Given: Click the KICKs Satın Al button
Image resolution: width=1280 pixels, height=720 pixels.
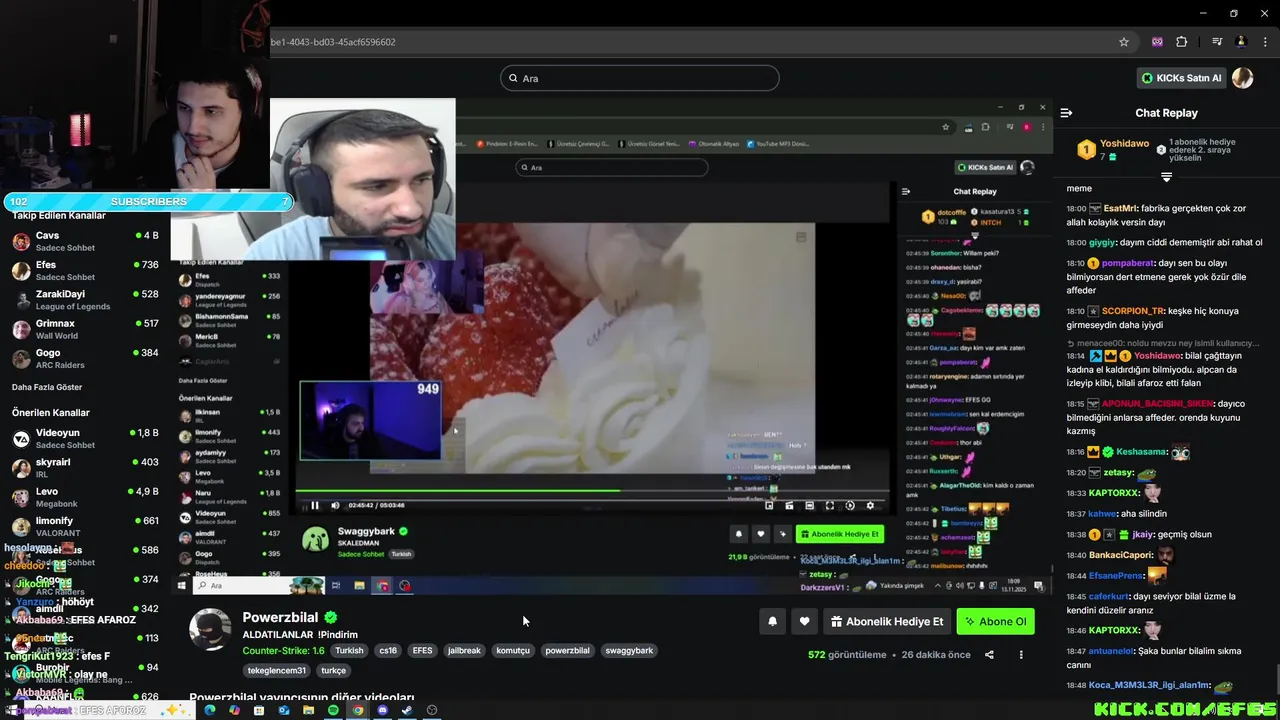Looking at the screenshot, I should point(1181,78).
